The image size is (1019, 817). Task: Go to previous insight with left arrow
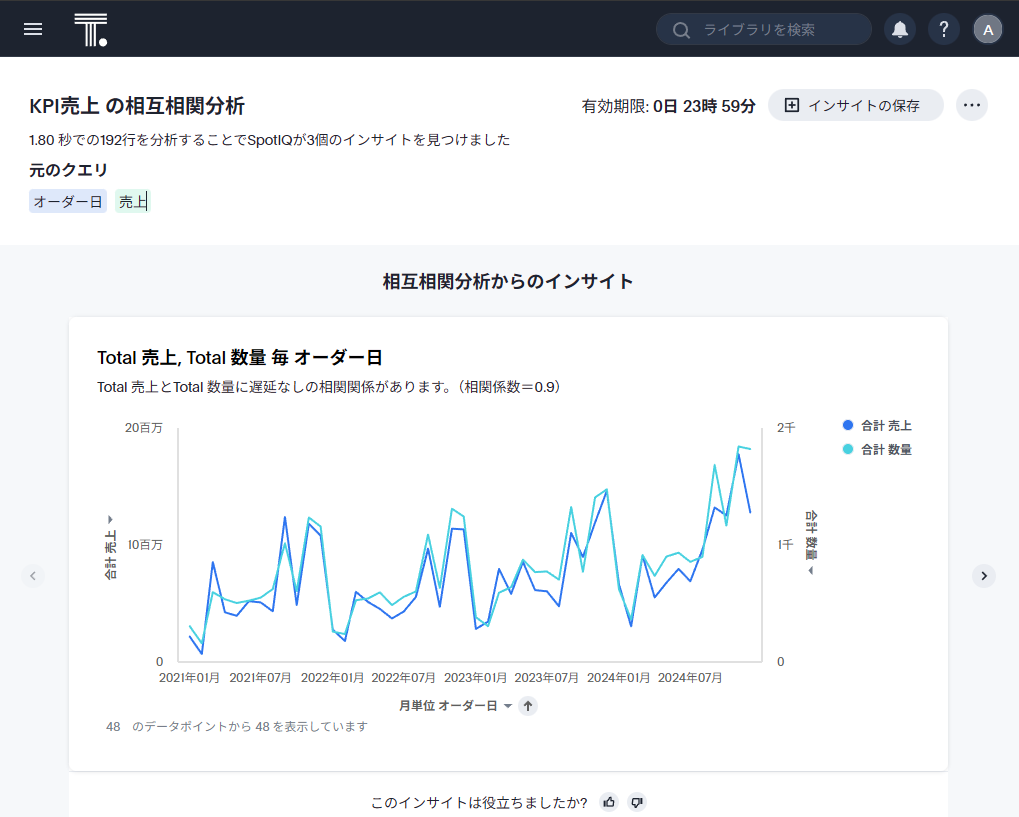pyautogui.click(x=33, y=575)
